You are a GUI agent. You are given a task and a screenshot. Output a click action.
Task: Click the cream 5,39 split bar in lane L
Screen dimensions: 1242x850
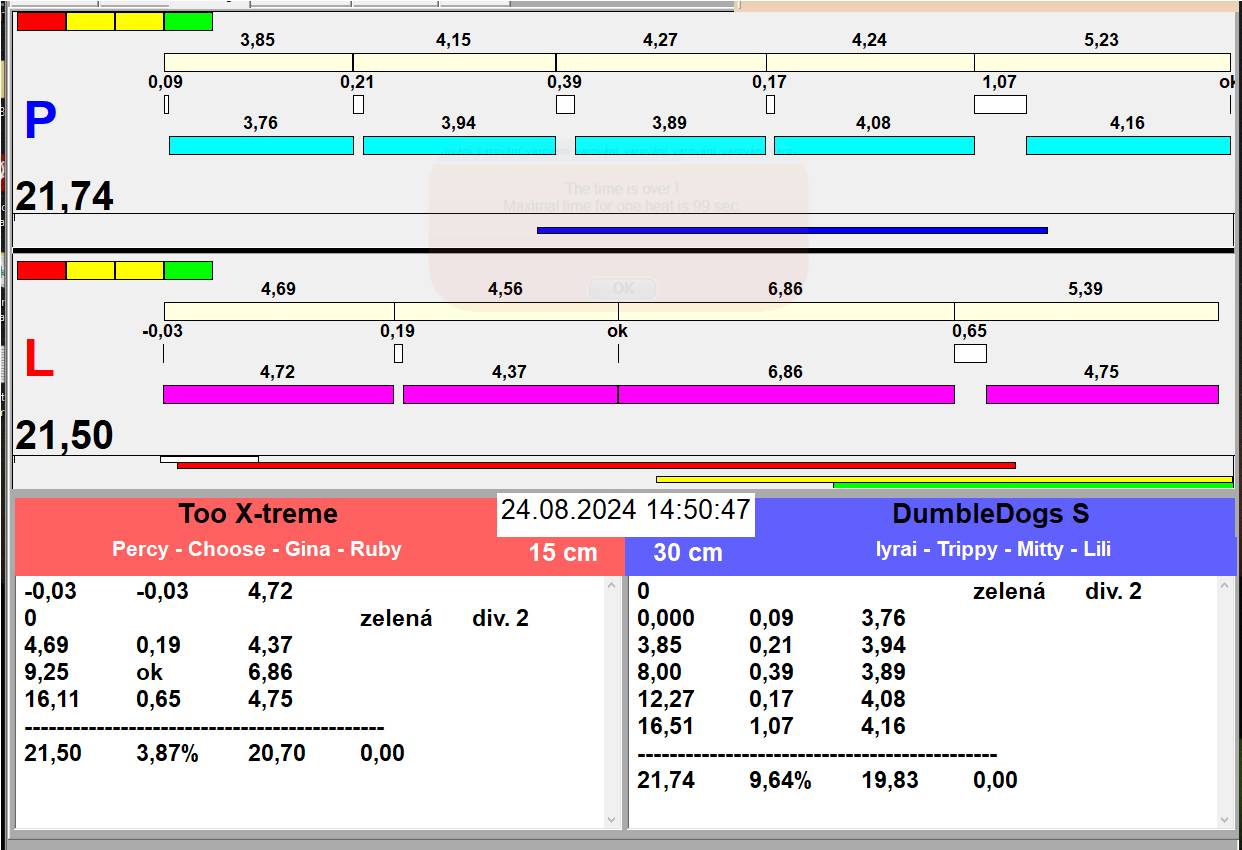tap(1086, 311)
